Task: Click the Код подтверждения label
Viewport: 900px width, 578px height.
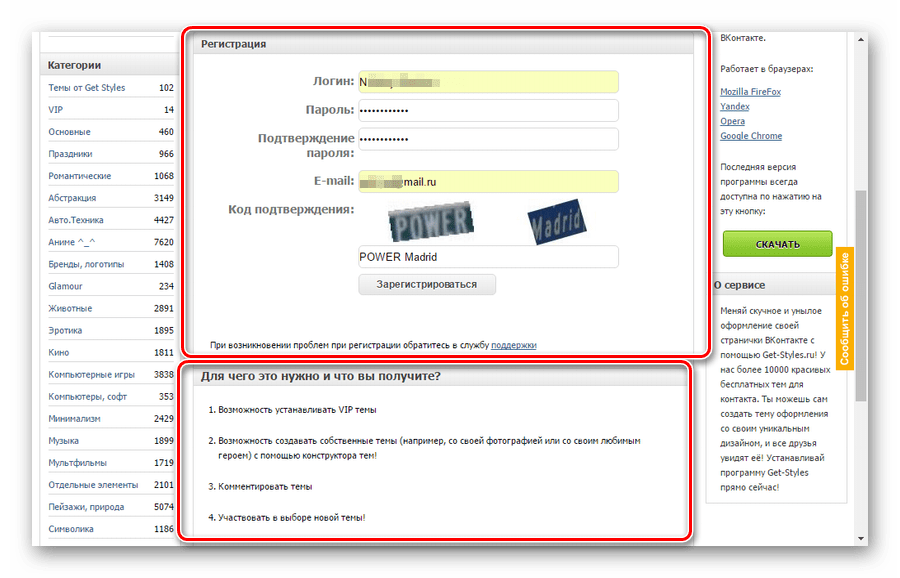Action: 291,210
